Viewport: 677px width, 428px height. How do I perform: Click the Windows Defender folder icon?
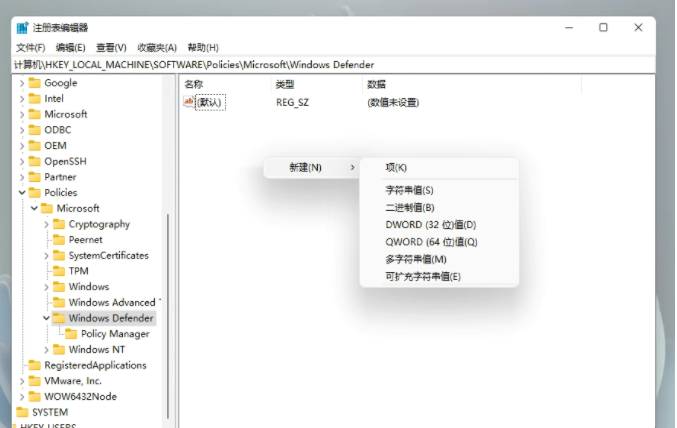(59, 318)
